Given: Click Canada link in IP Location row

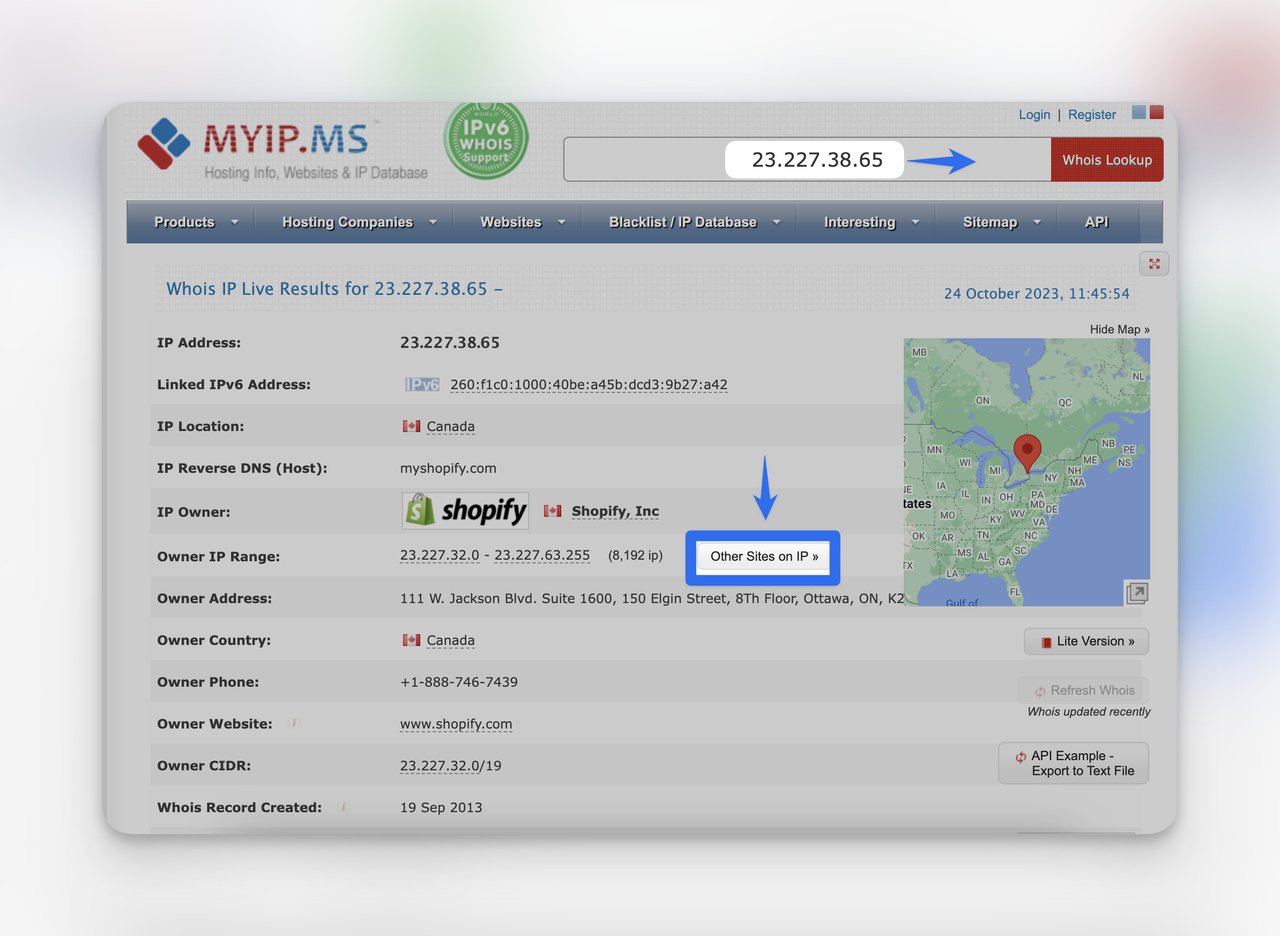Looking at the screenshot, I should click(x=451, y=426).
